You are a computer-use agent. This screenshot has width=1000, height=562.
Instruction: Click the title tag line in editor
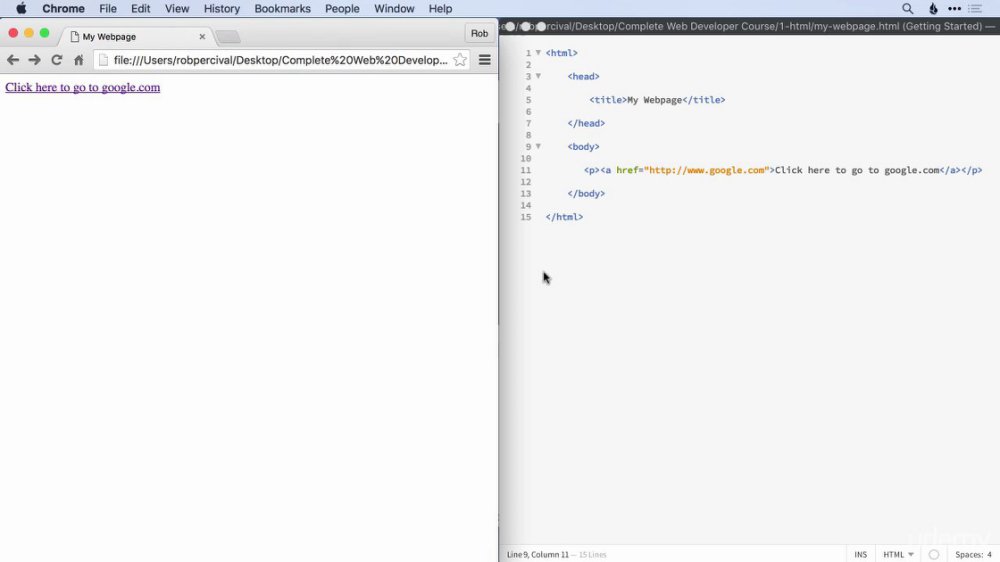657,100
